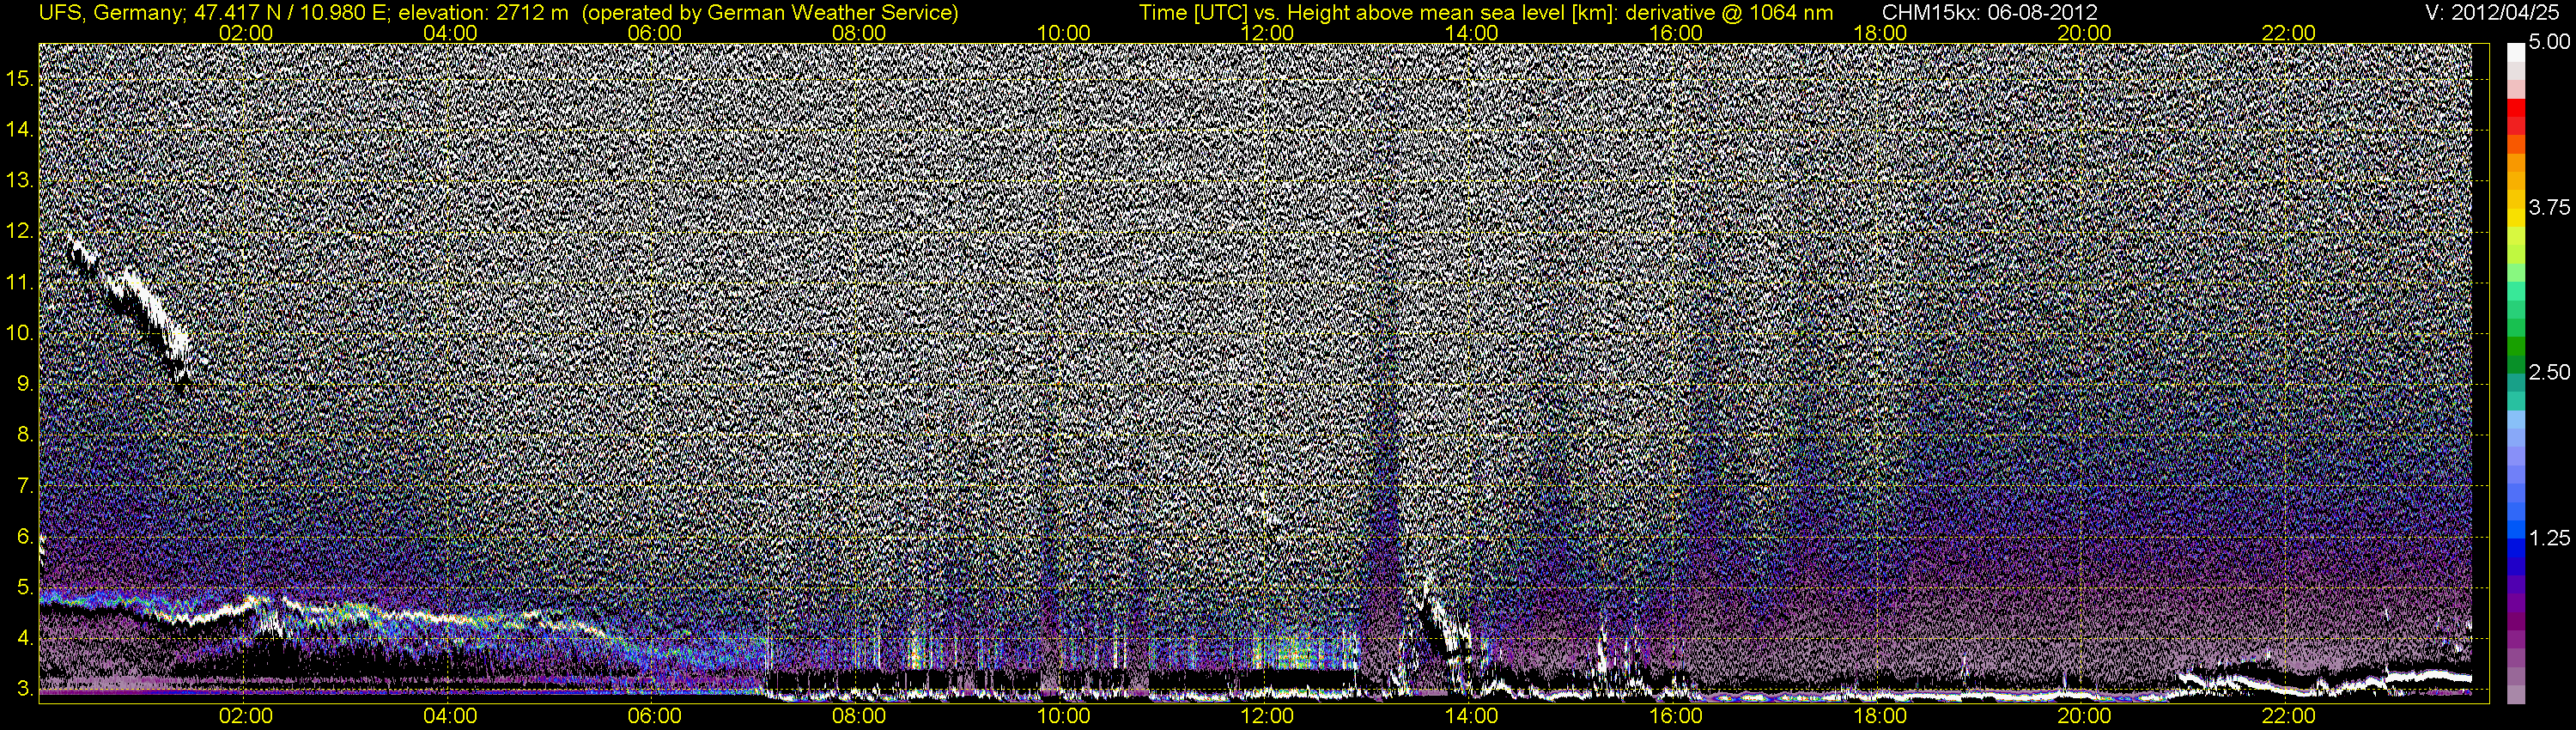Click the 08:00 label on the bottom time axis
Viewport: 2576px width, 730px height.
coord(859,716)
